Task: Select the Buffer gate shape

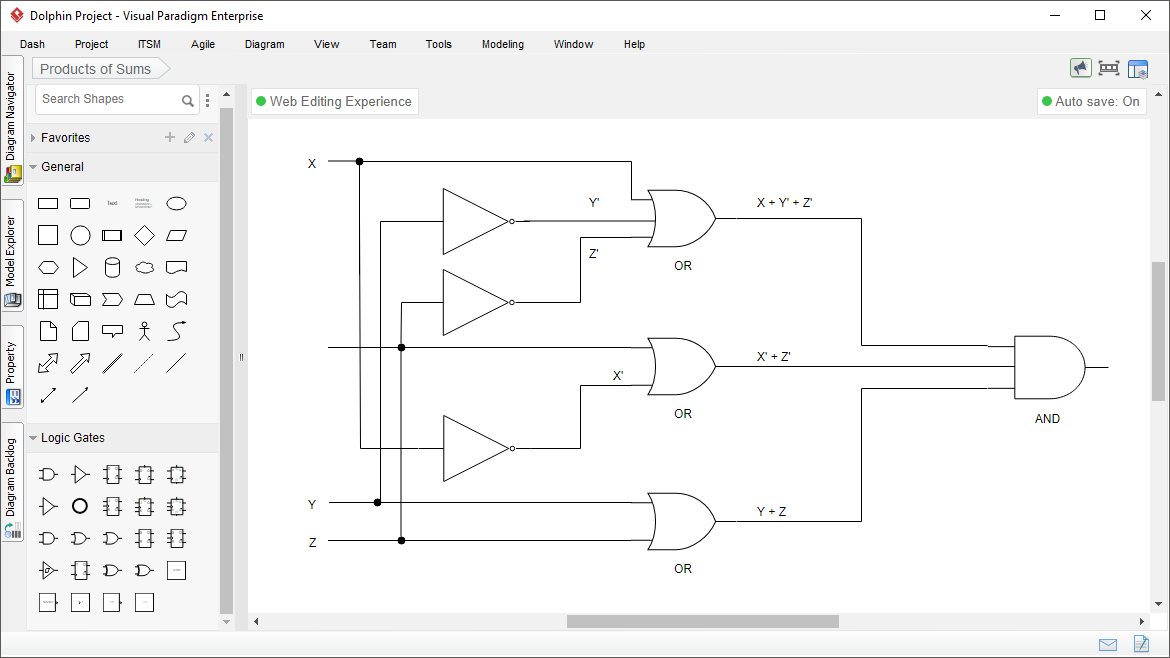Action: [80, 474]
